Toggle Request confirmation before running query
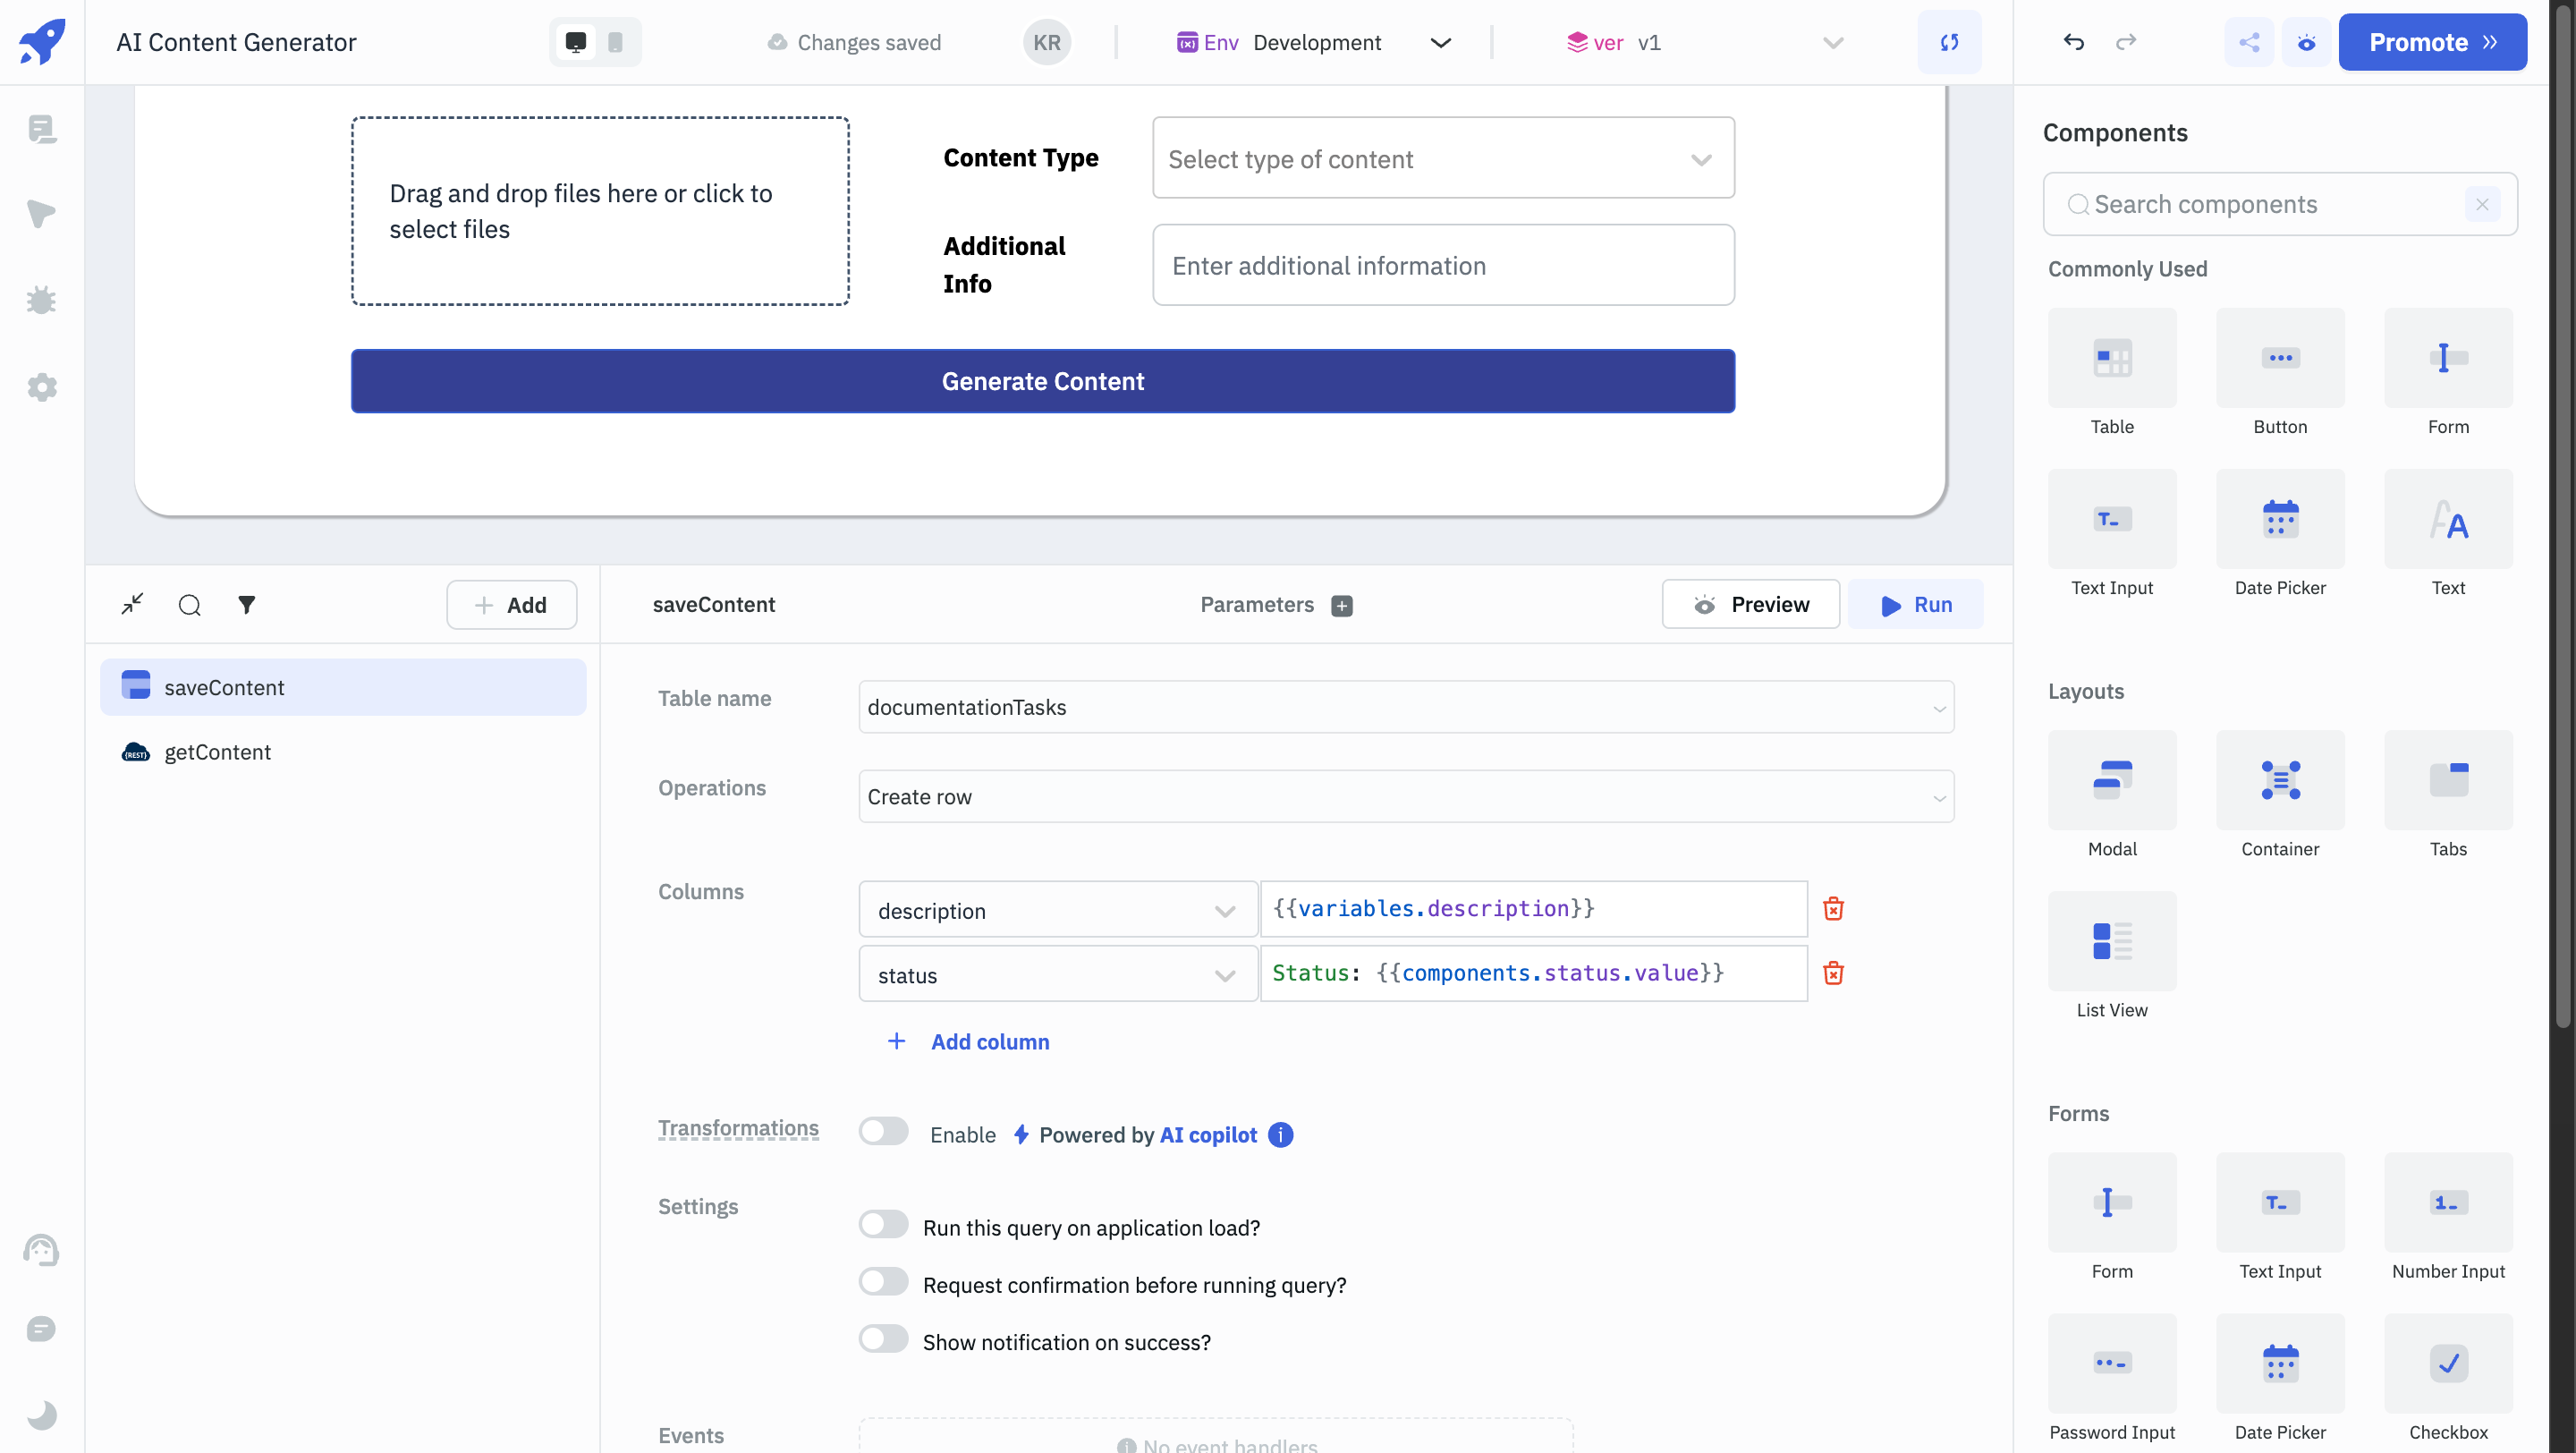2576x1453 pixels. [x=885, y=1281]
